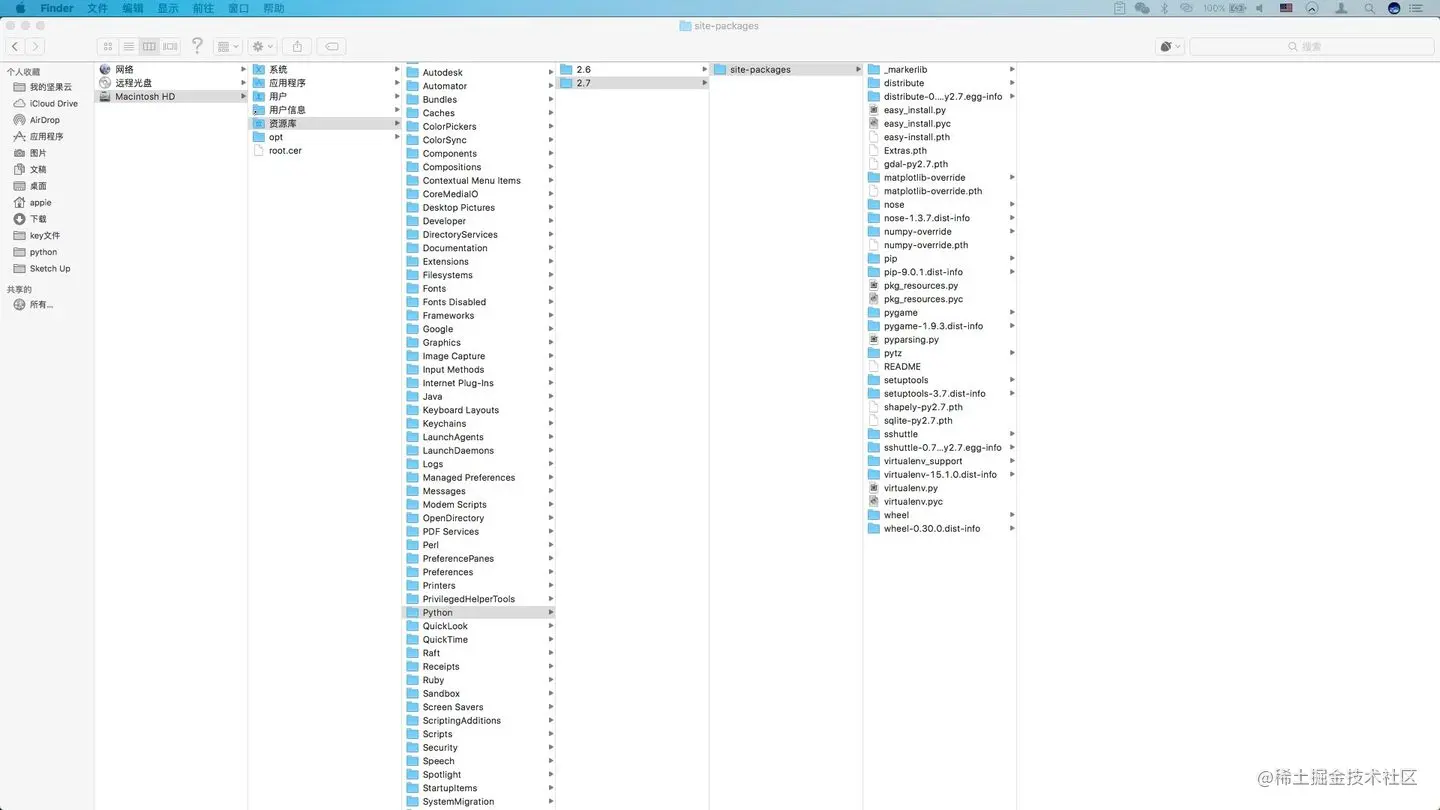Switch to column view
The width and height of the screenshot is (1440, 810).
click(149, 46)
